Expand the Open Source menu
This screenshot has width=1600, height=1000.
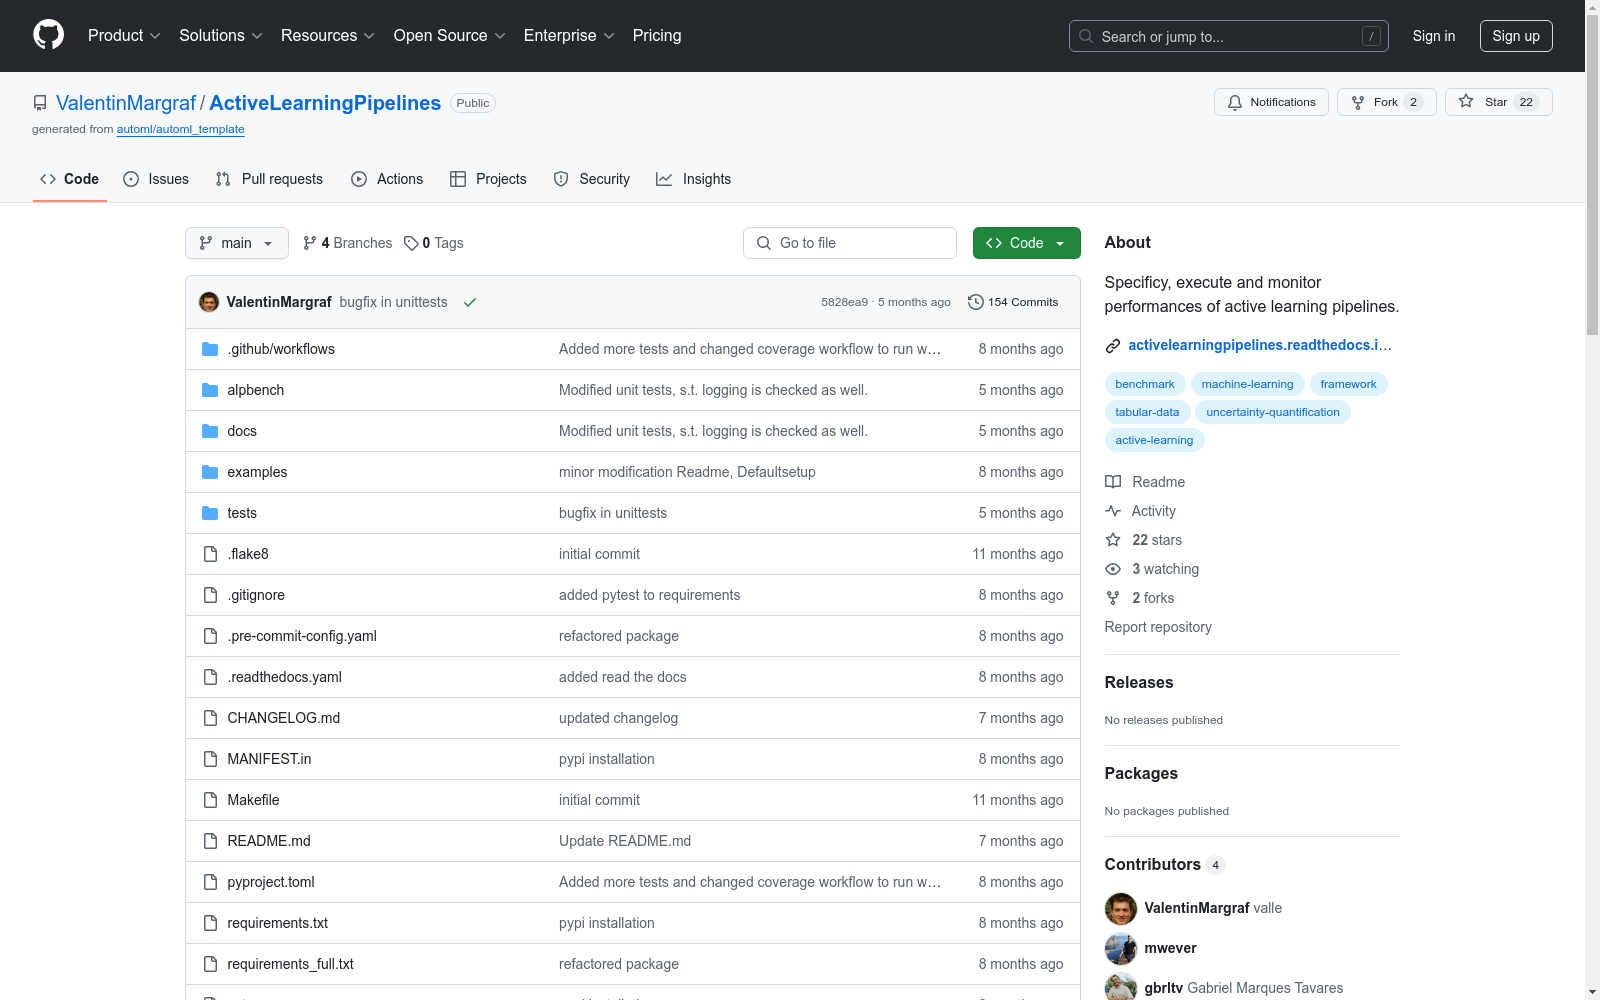point(450,36)
